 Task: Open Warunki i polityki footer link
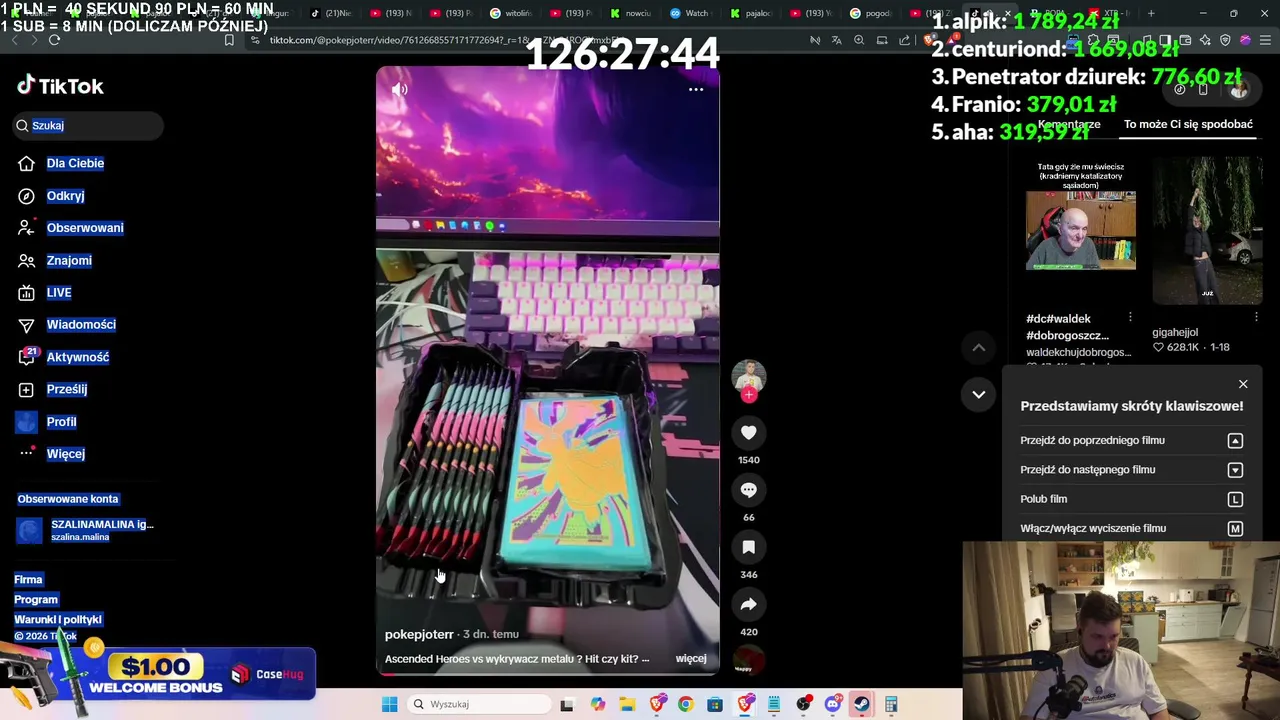pyautogui.click(x=58, y=620)
